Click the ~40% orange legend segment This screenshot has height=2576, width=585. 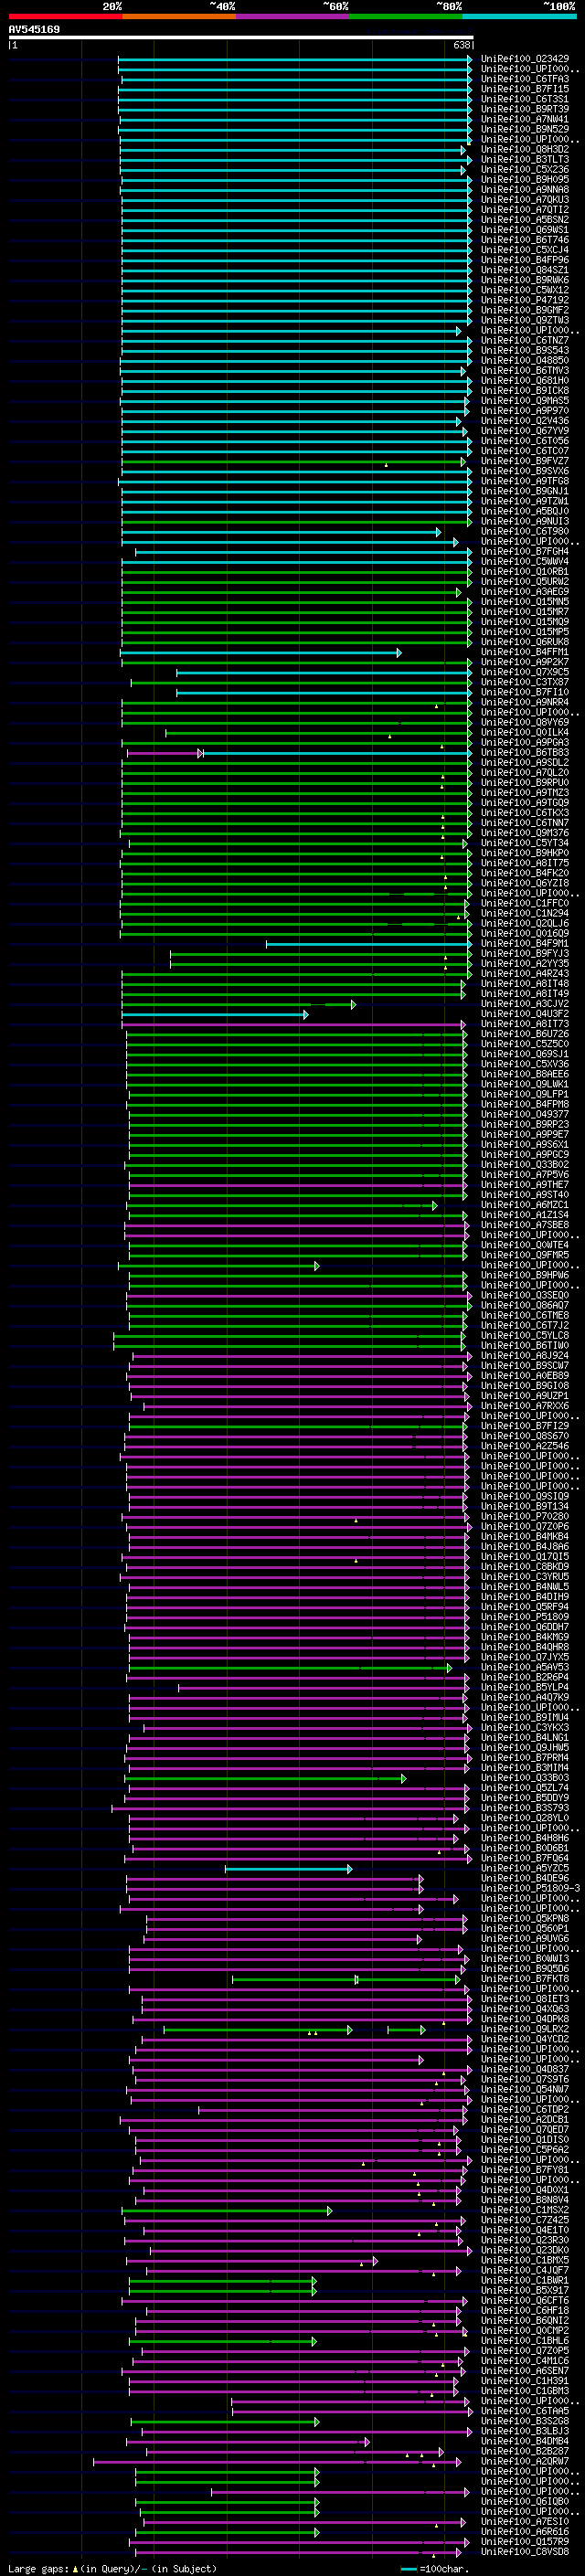coord(179,16)
